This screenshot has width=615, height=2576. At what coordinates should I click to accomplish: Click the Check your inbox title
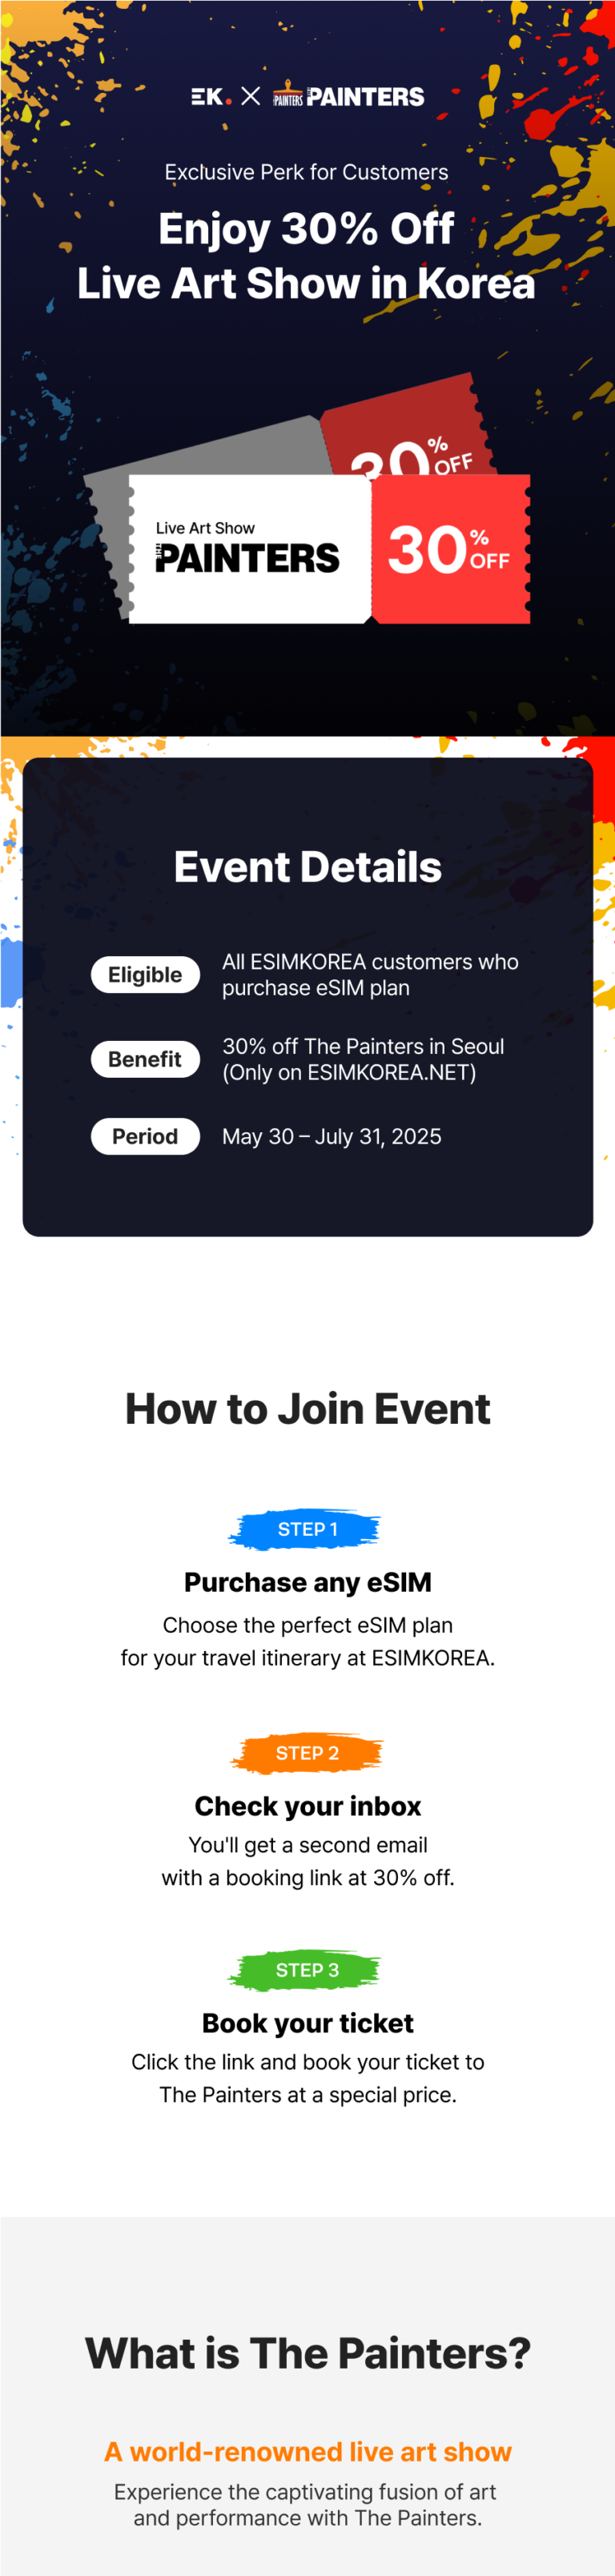coord(308,1806)
